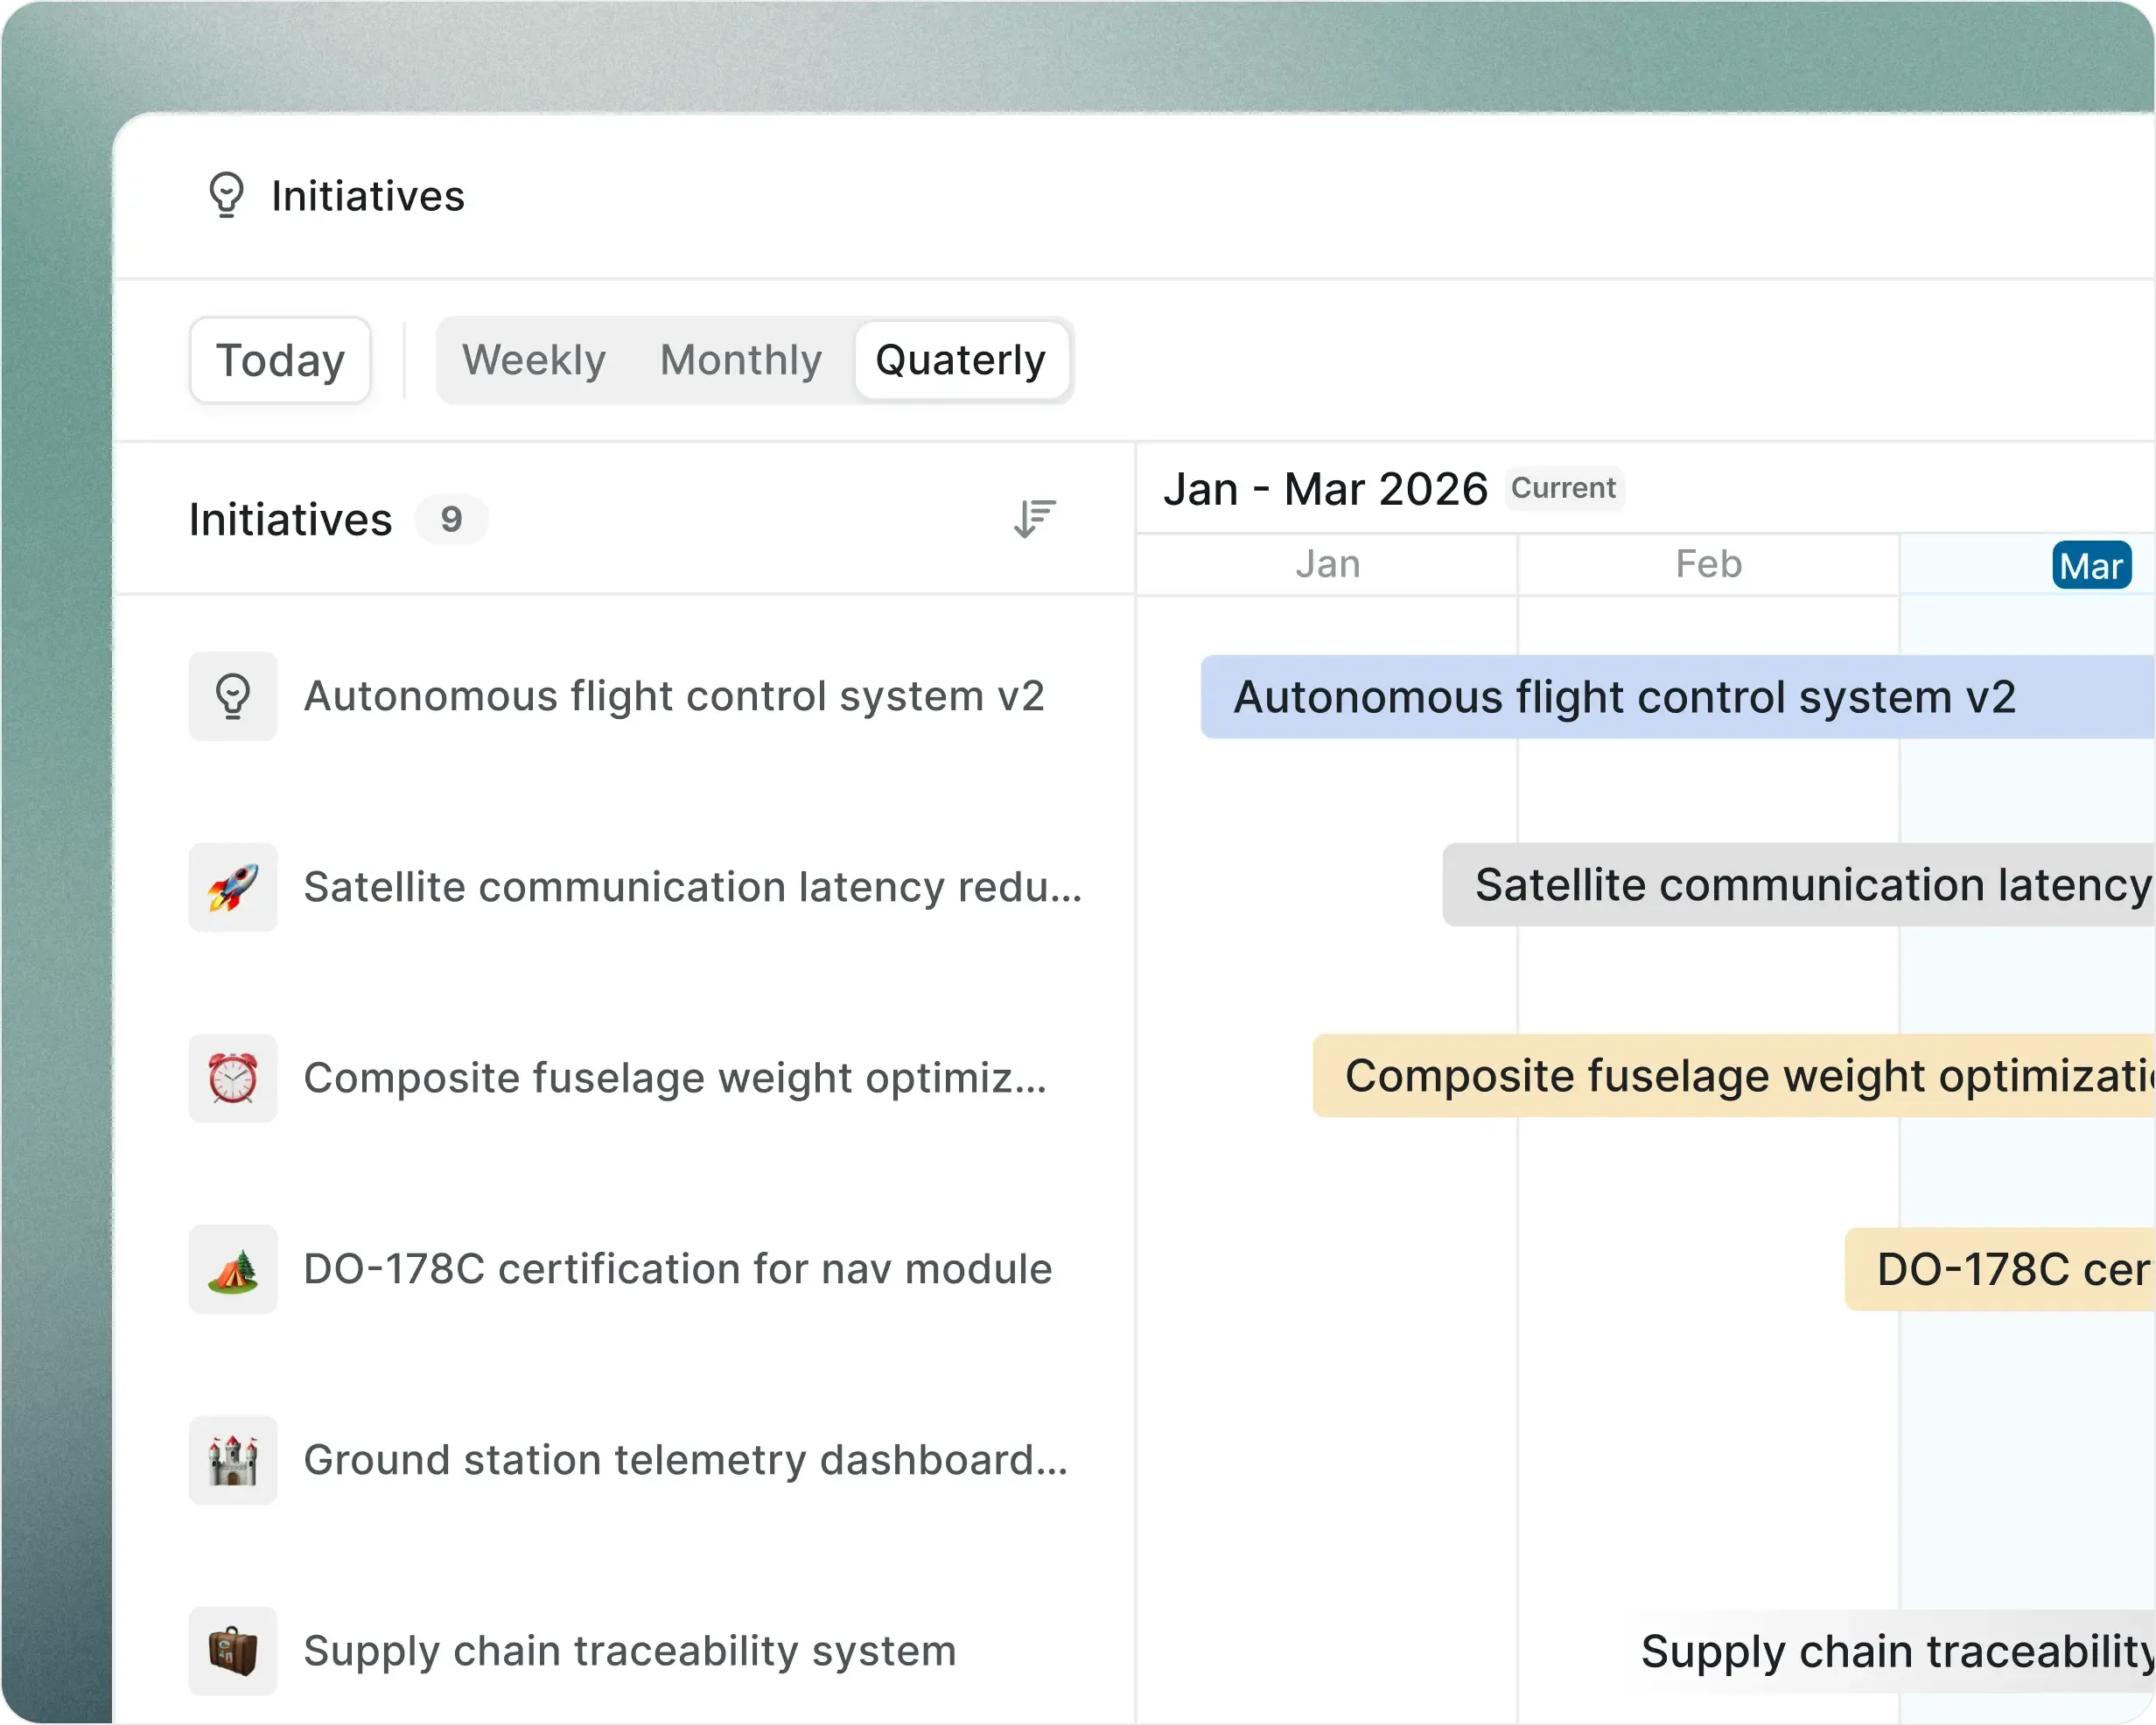Switch to the Weekly view
This screenshot has height=1725, width=2156.
[x=534, y=360]
